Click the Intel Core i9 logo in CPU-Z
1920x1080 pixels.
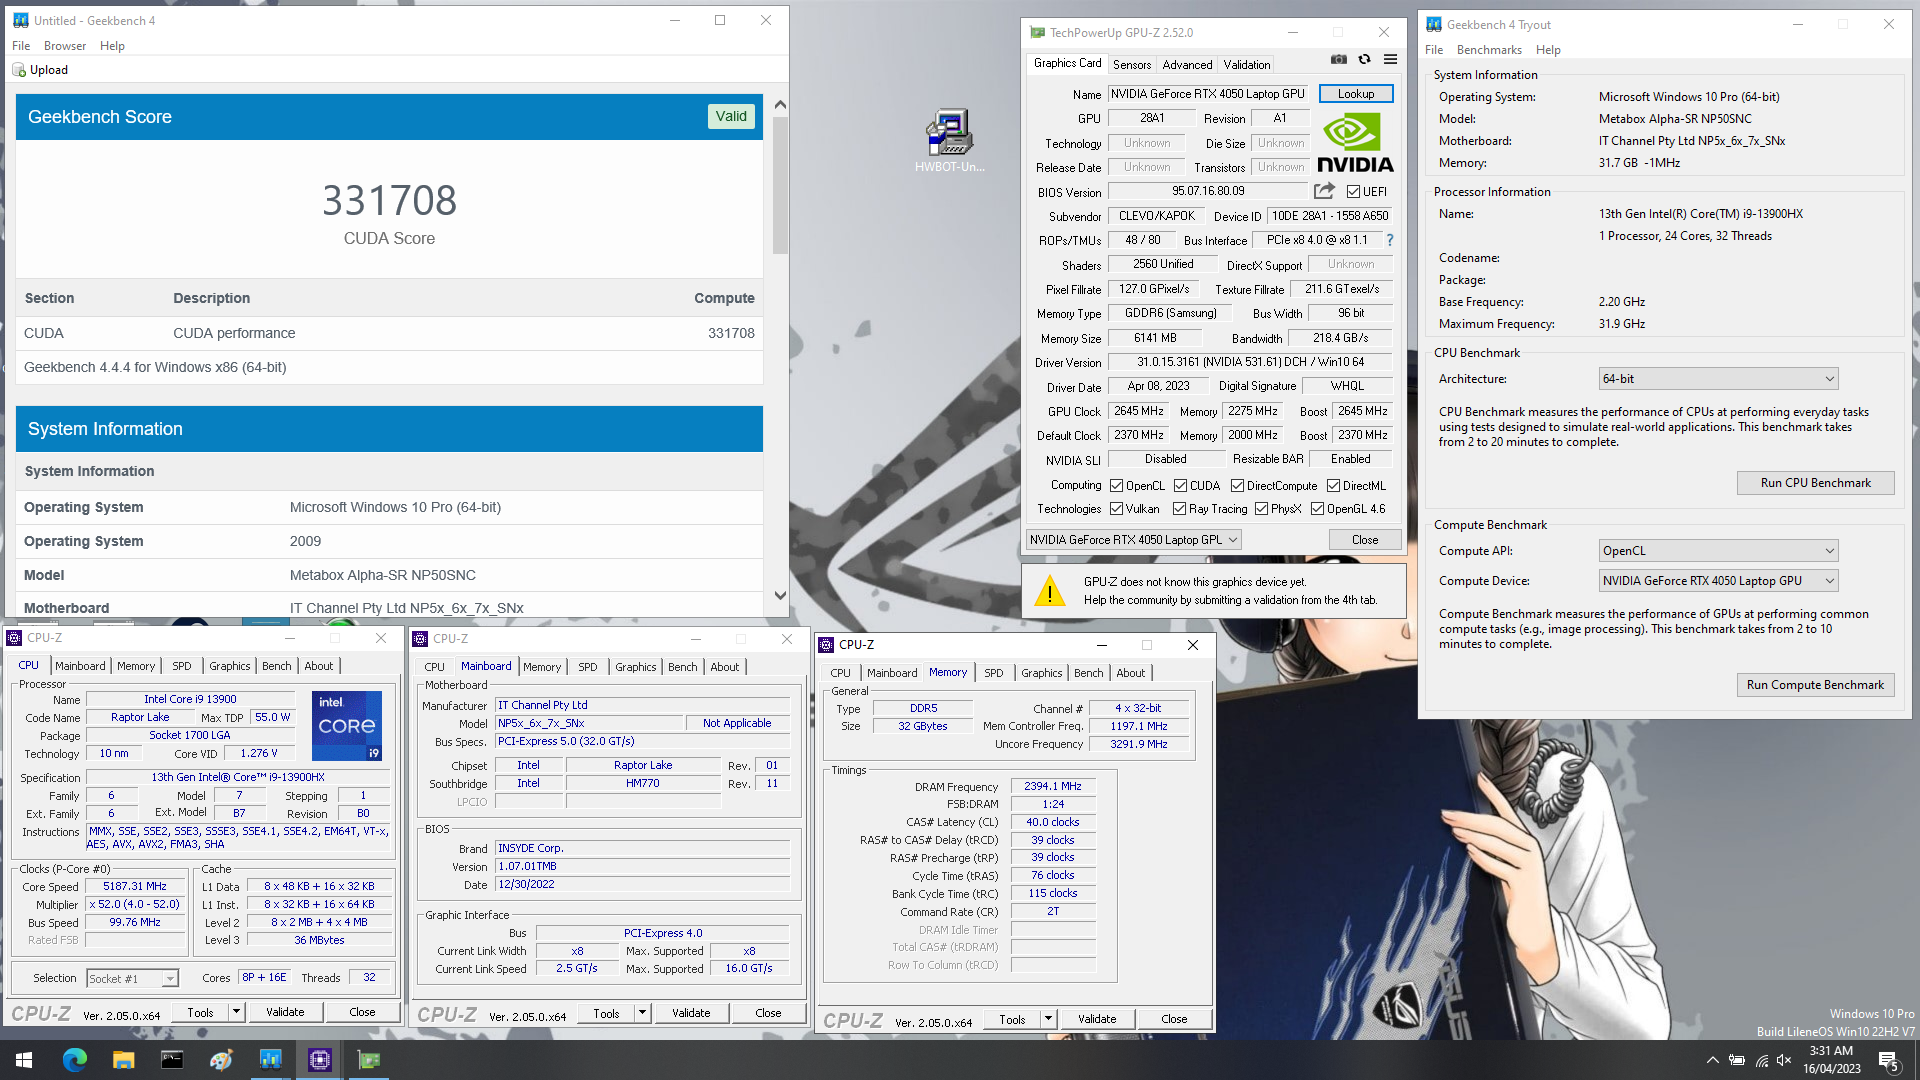coord(347,726)
